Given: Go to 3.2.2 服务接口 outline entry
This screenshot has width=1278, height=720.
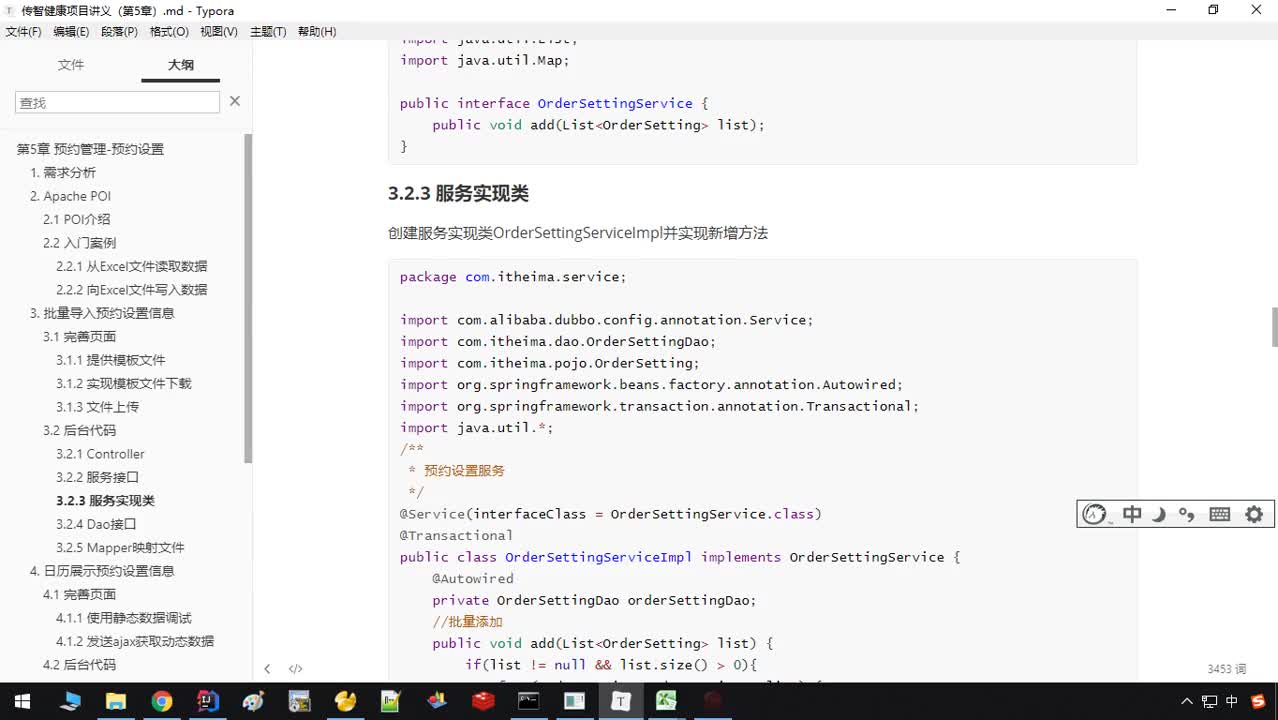Looking at the screenshot, I should click(x=97, y=478).
